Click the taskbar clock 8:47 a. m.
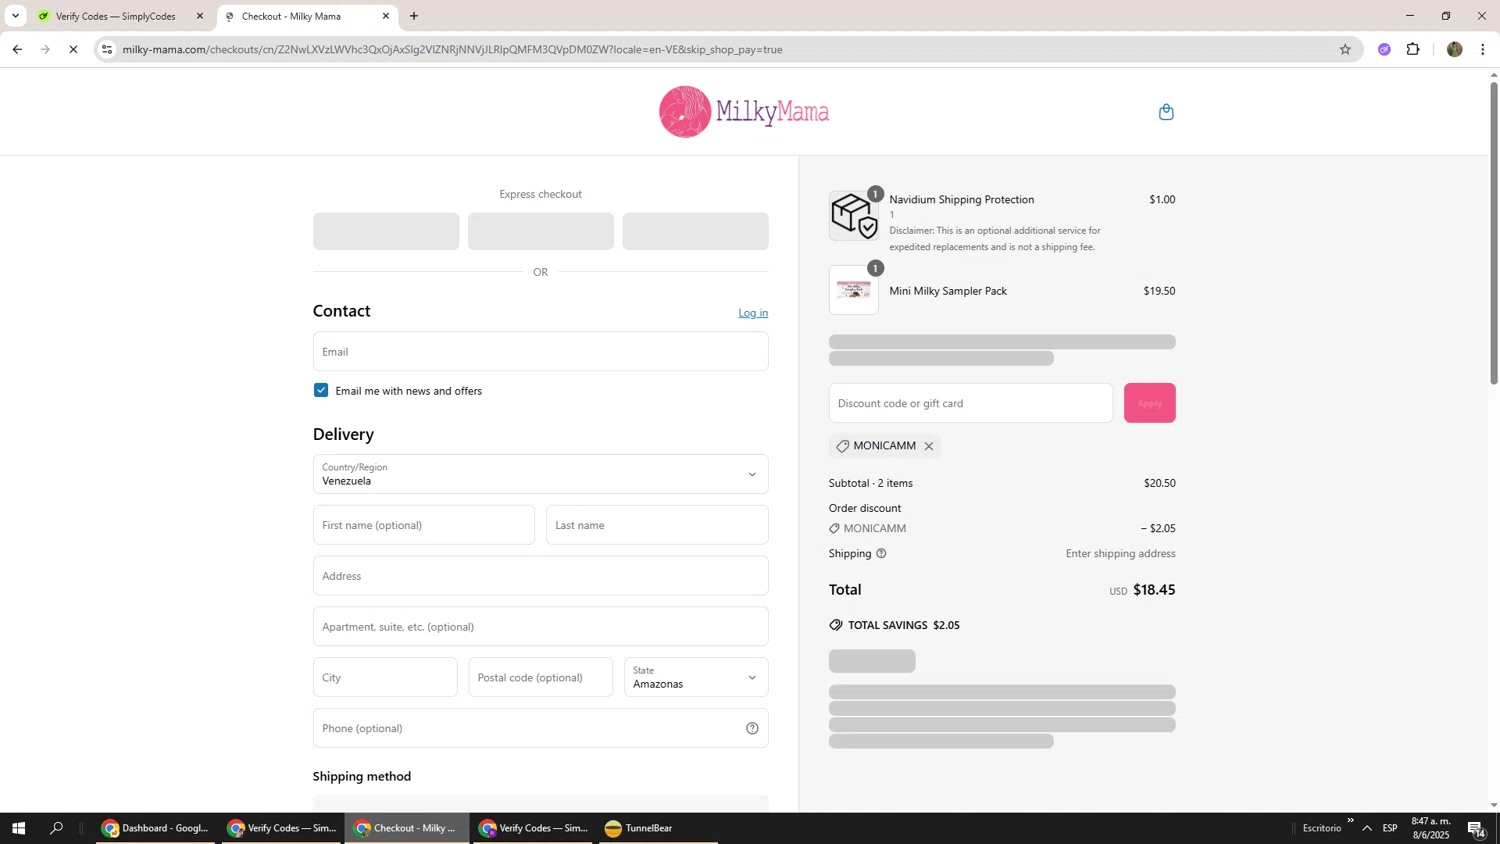 coord(1430,828)
